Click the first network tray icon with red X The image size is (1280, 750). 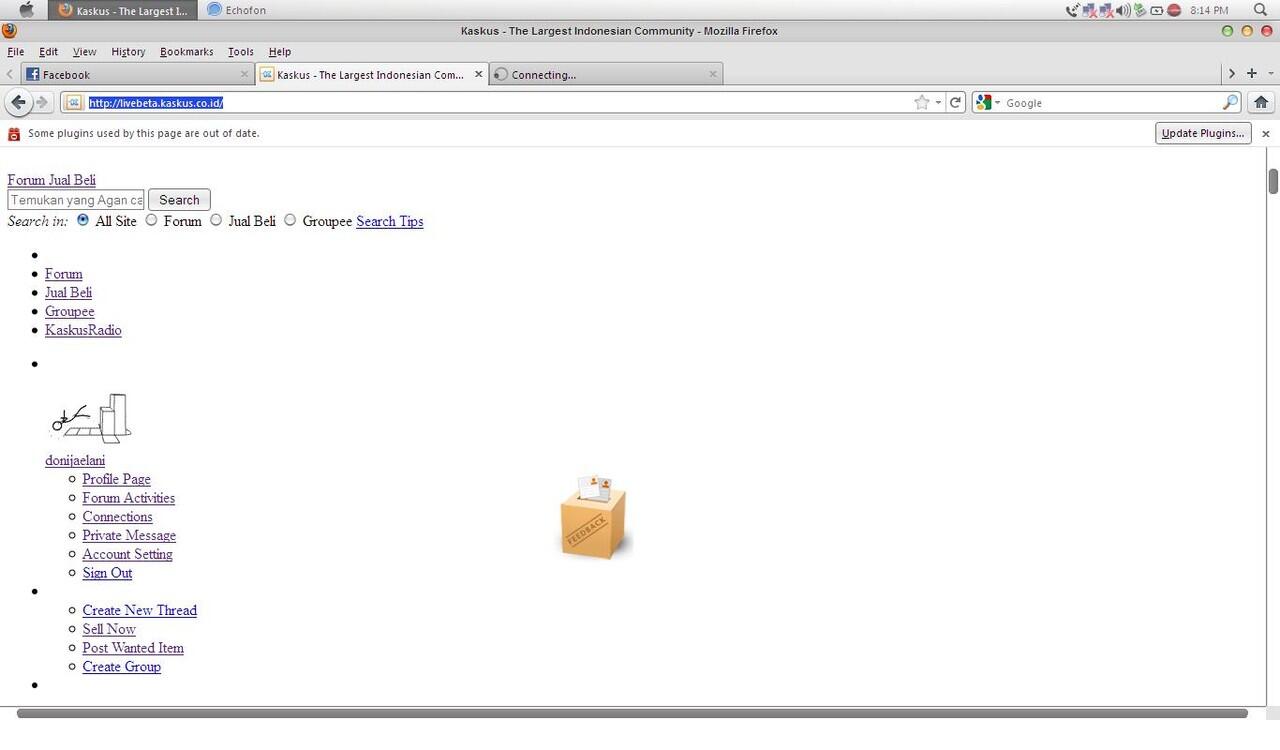tap(1089, 10)
